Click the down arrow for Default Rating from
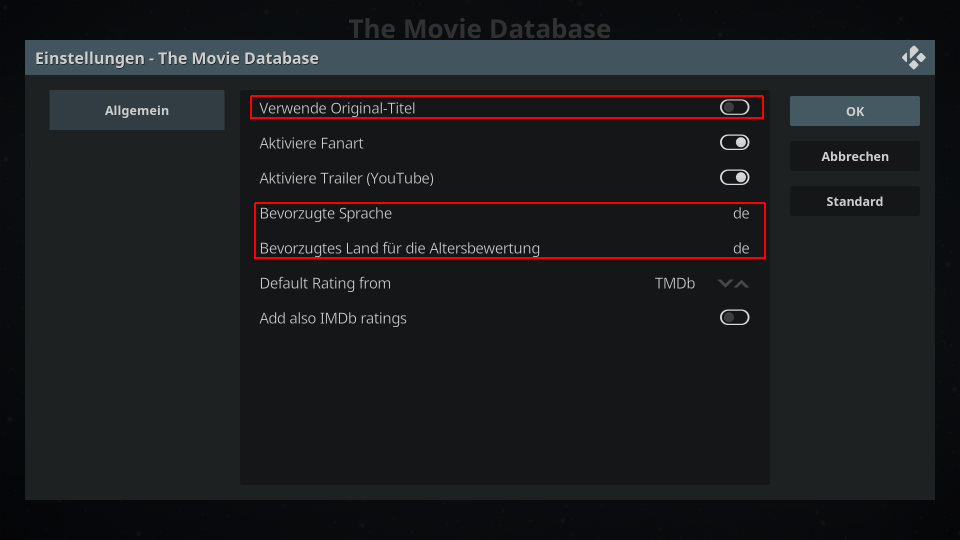The width and height of the screenshot is (960, 540). click(x=725, y=283)
